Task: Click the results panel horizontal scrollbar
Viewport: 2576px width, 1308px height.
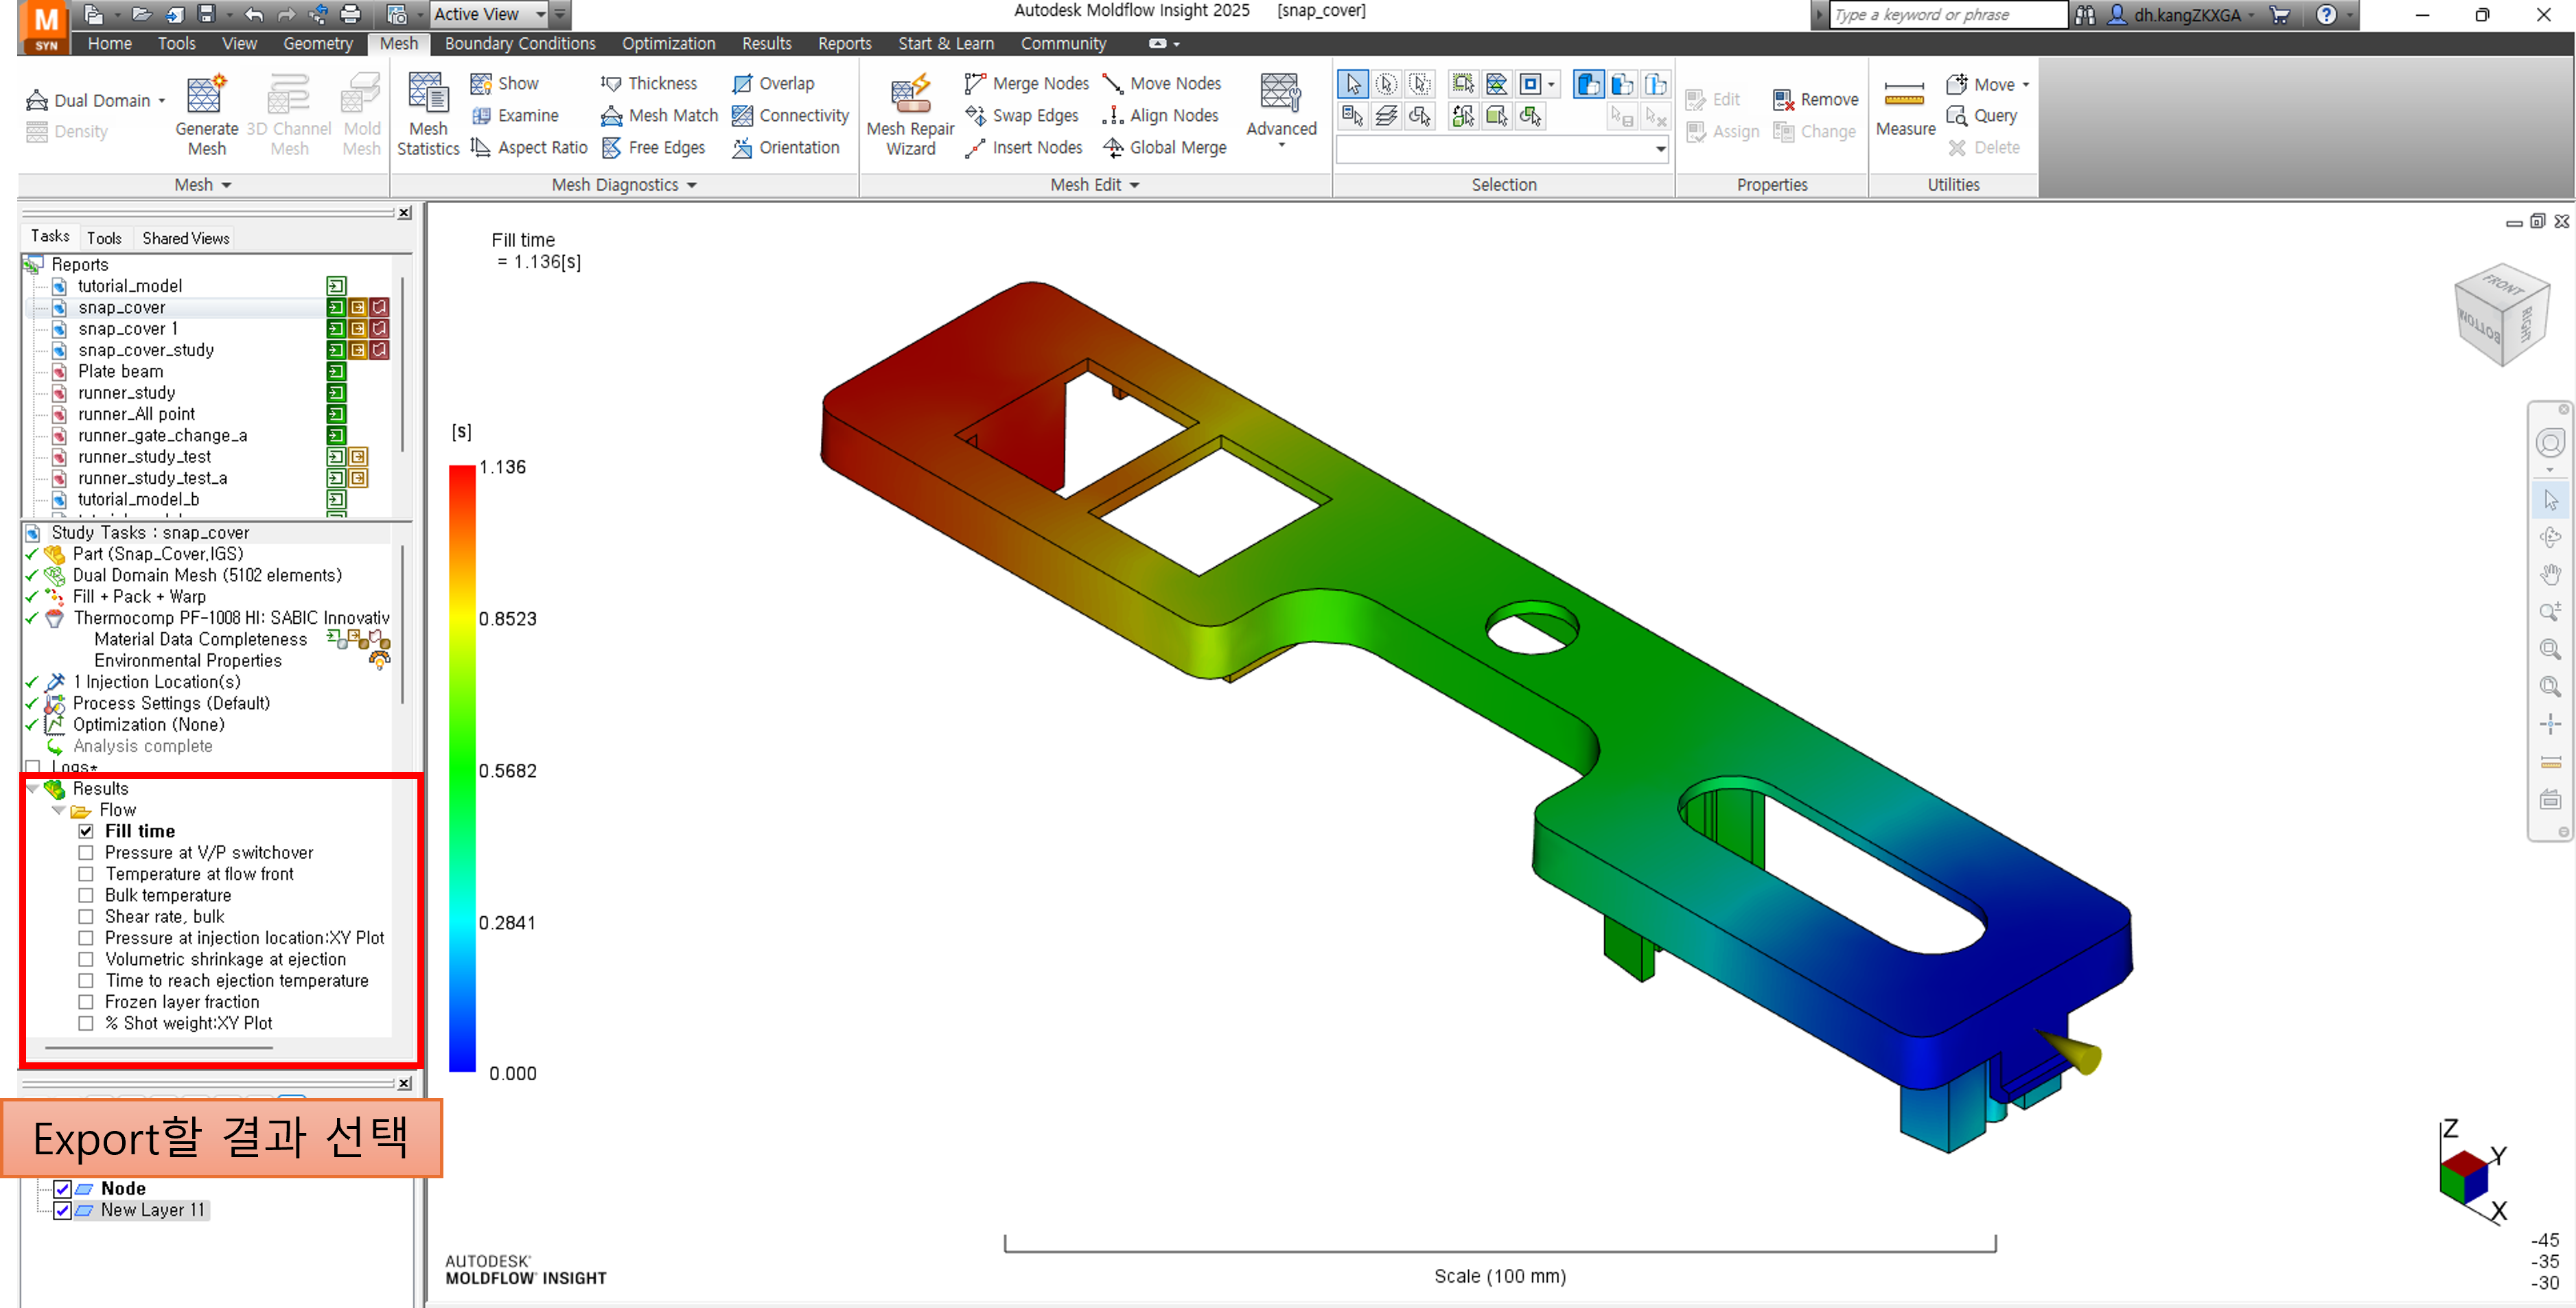Action: [159, 1048]
